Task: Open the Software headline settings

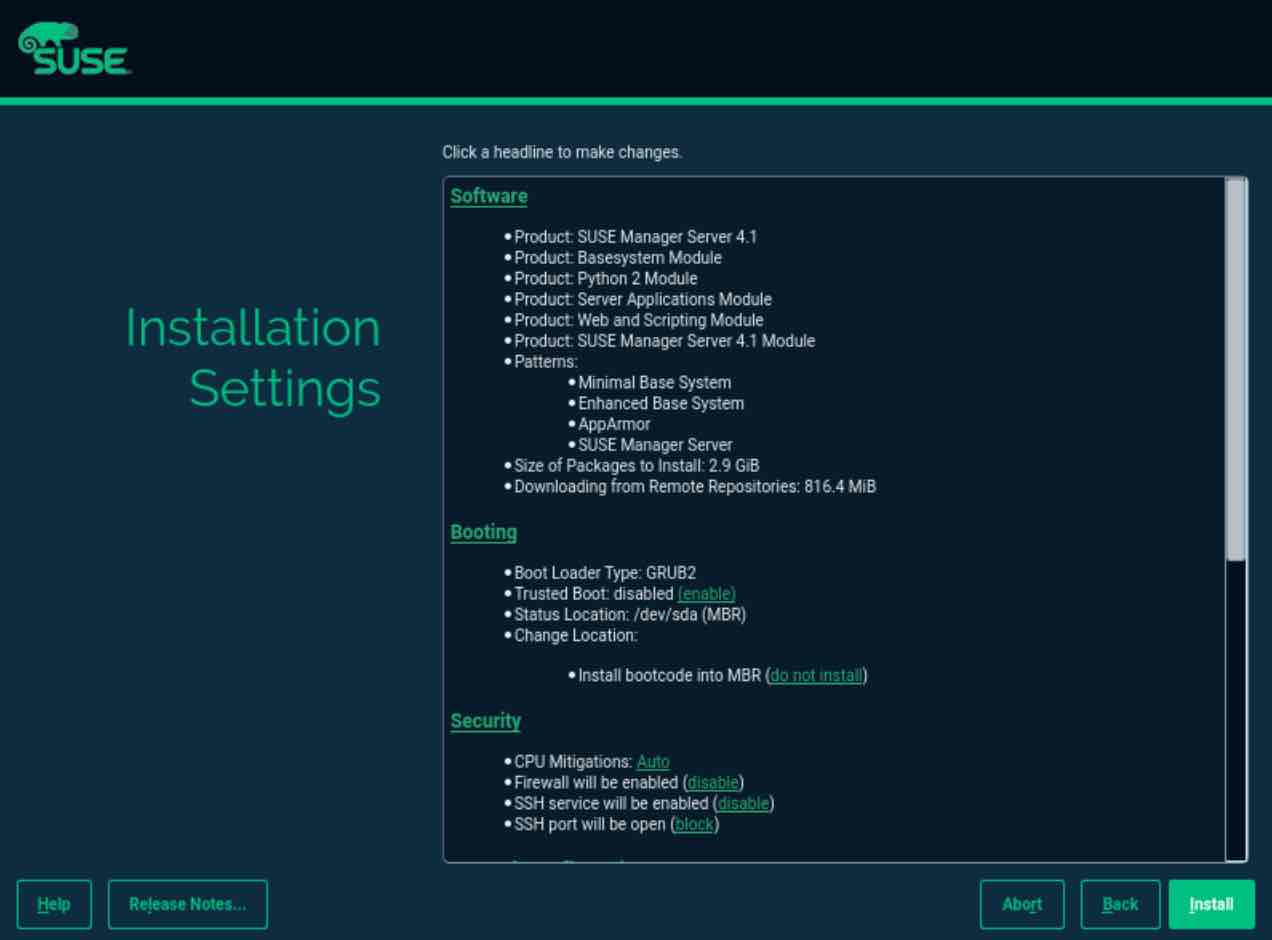Action: tap(489, 196)
